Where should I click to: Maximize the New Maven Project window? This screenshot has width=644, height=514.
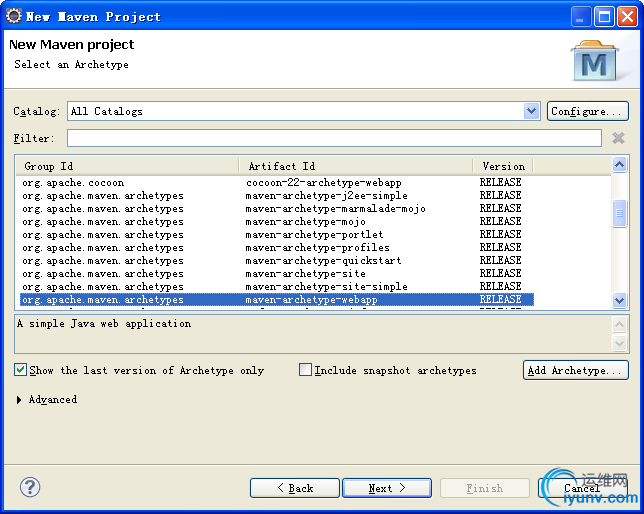[604, 17]
